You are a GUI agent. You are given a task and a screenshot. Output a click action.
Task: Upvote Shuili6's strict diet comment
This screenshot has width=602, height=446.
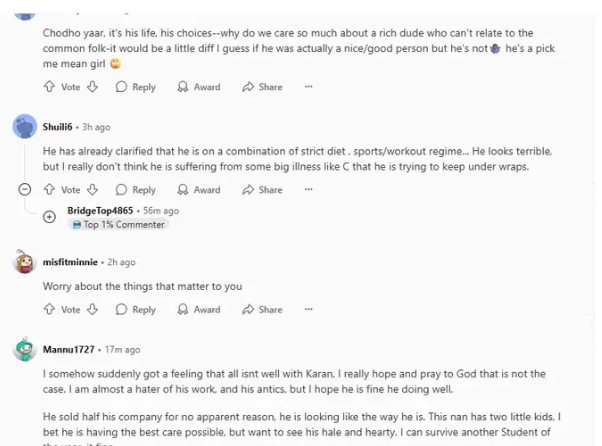click(49, 189)
